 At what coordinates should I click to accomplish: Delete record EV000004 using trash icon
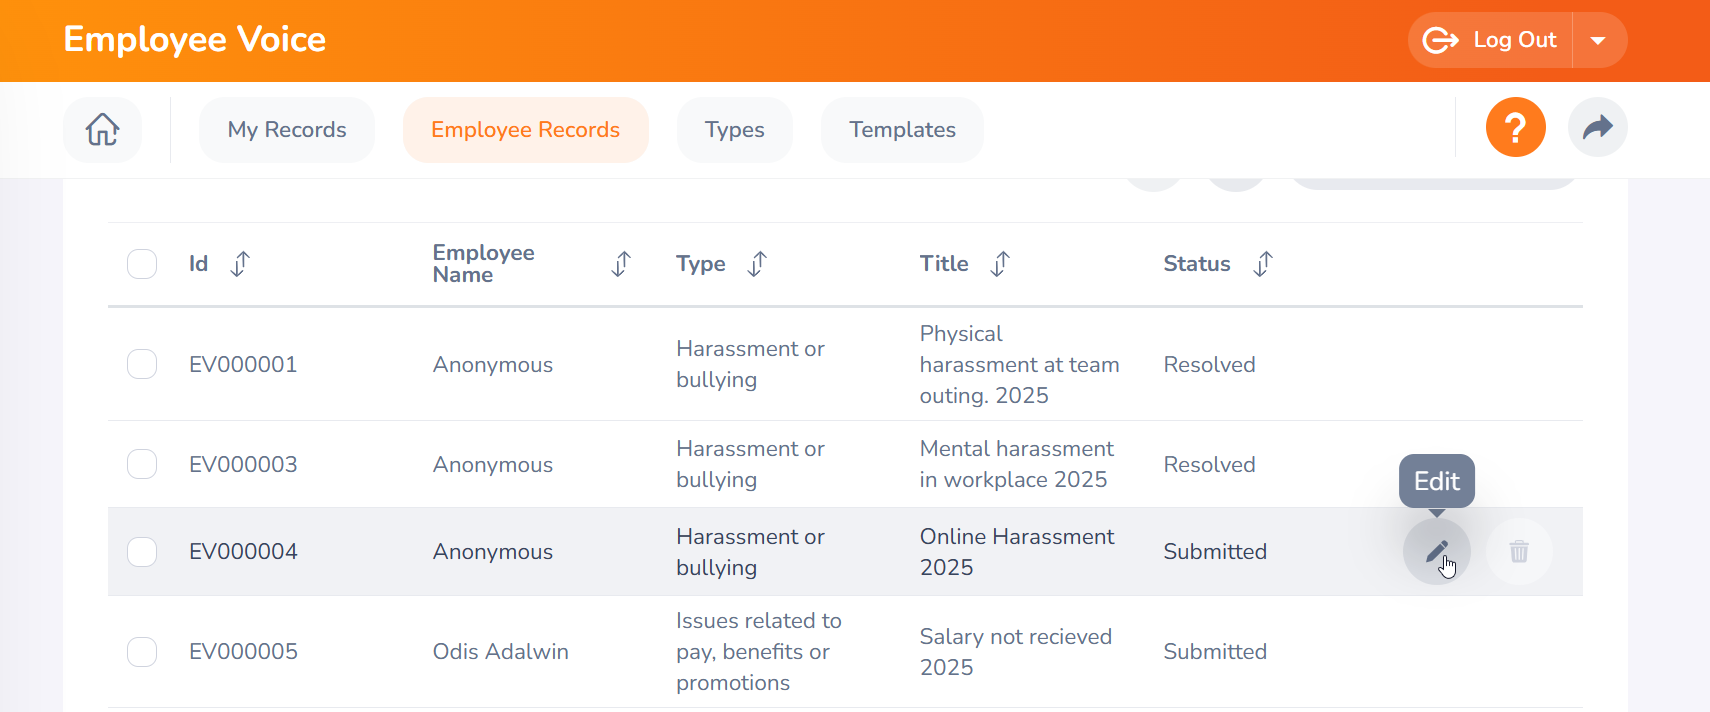[1518, 551]
